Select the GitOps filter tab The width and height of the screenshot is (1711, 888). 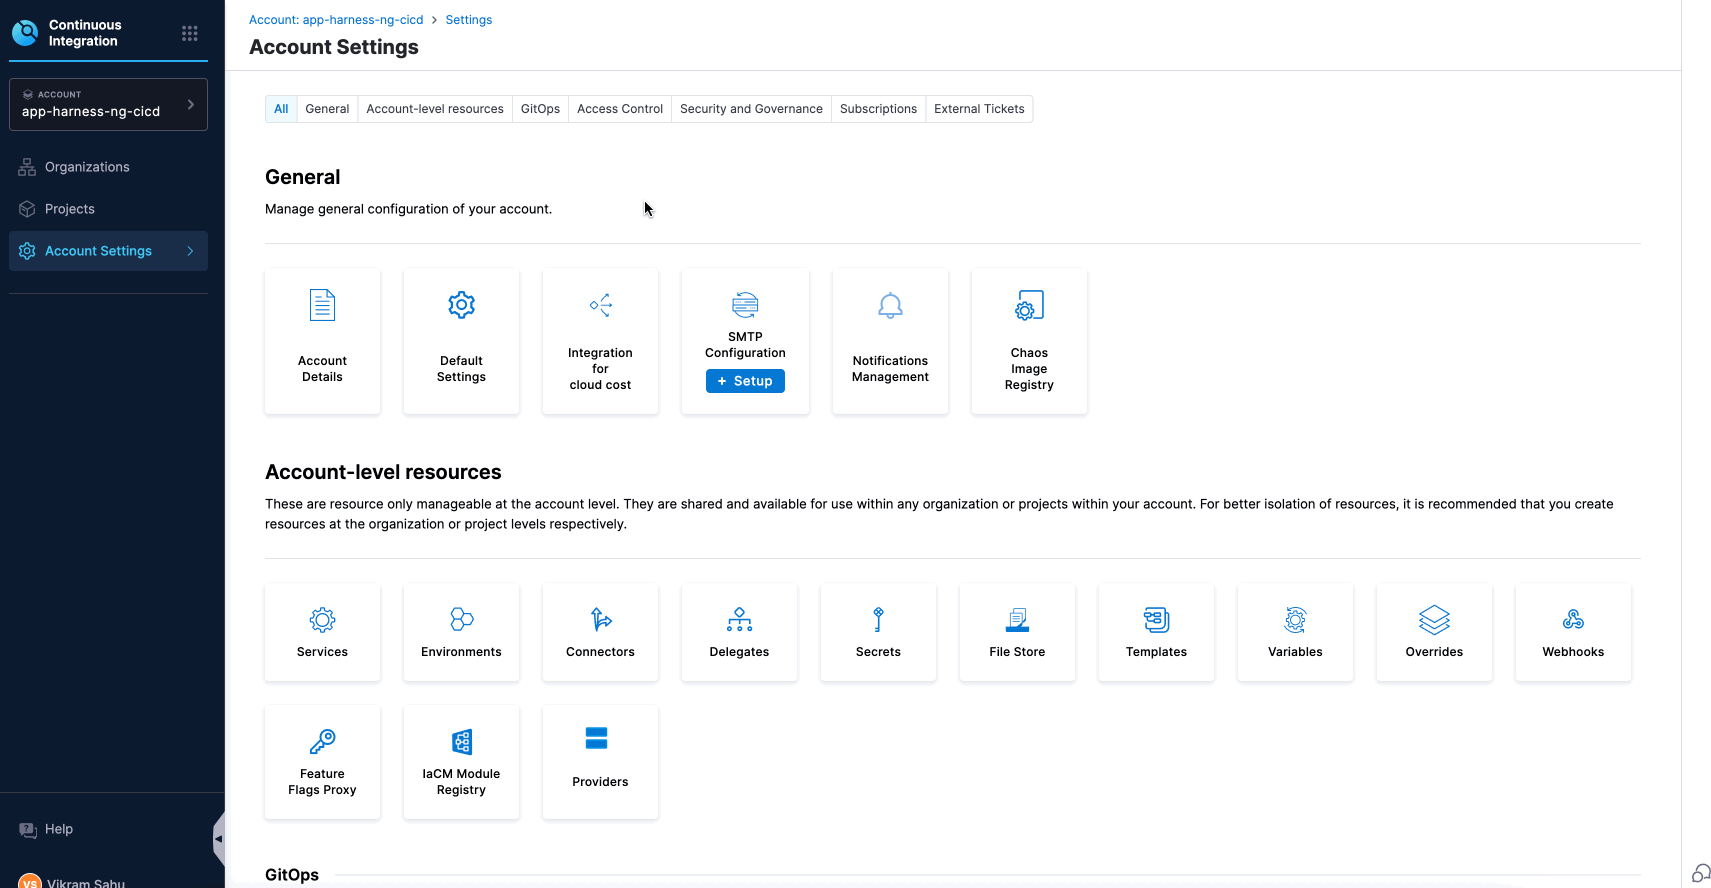(x=540, y=109)
